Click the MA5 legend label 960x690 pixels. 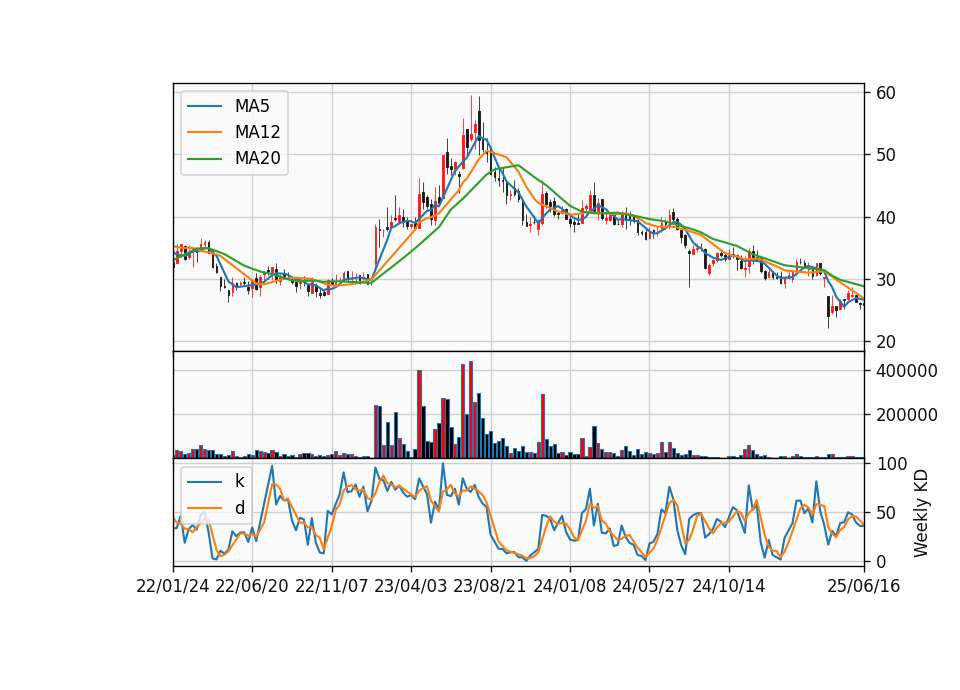coord(252,106)
